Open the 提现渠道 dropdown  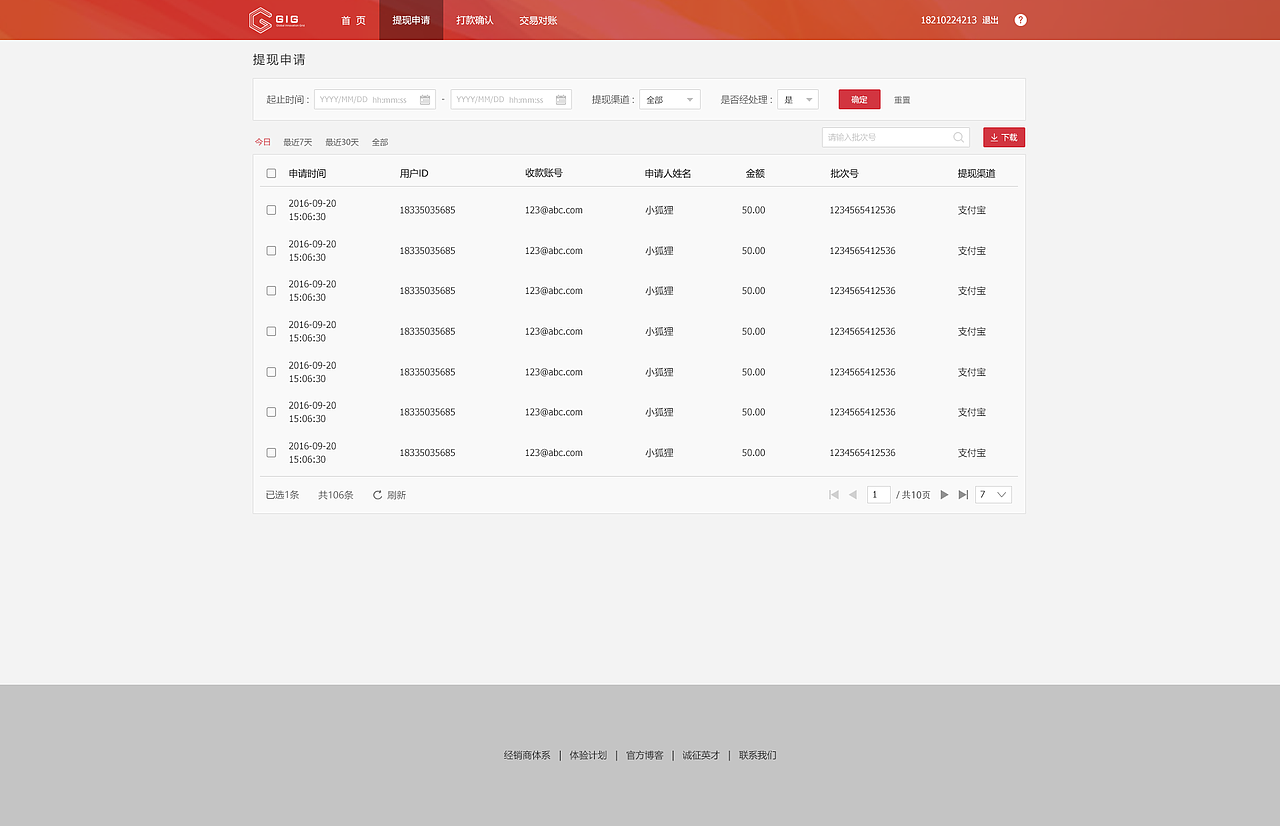(670, 100)
